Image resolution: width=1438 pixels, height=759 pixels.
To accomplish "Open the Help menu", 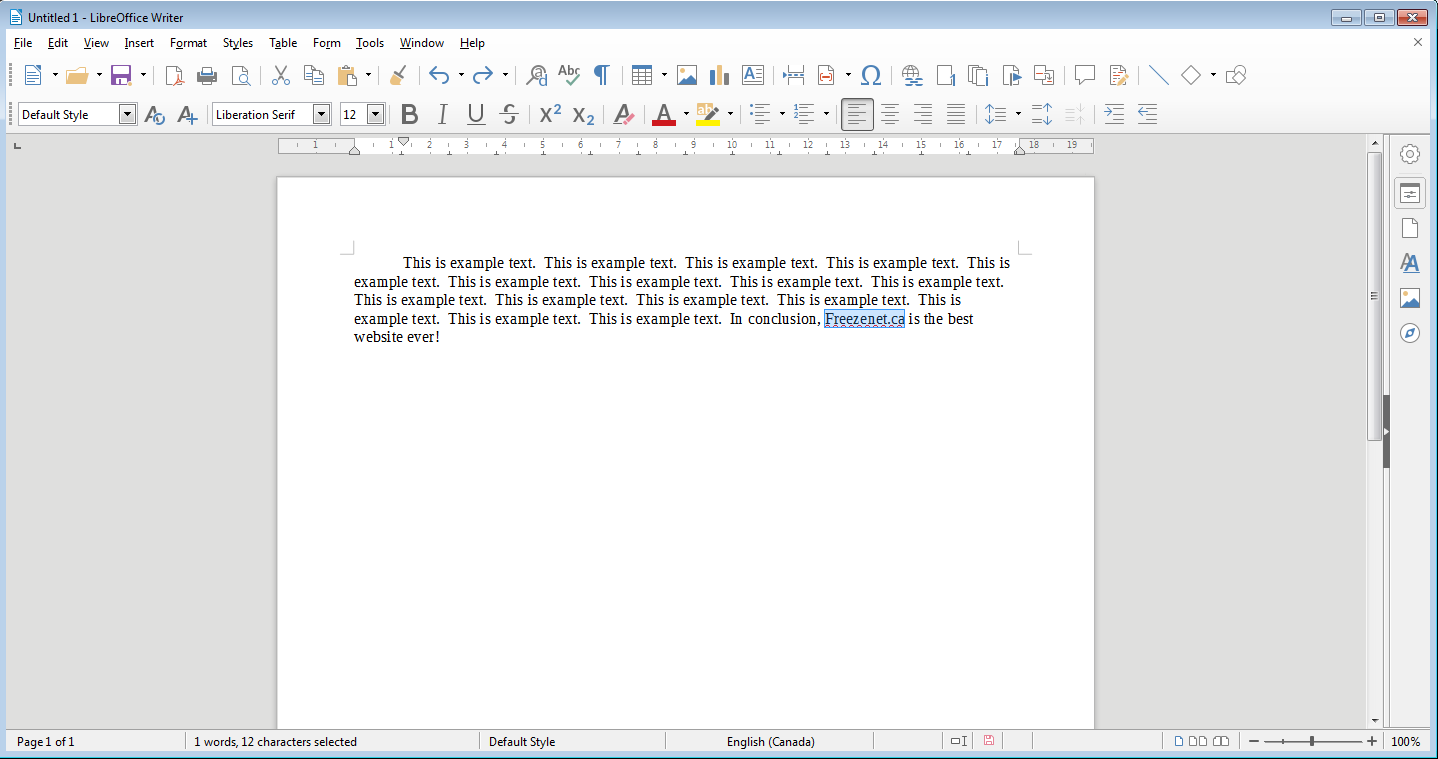I will 472,43.
